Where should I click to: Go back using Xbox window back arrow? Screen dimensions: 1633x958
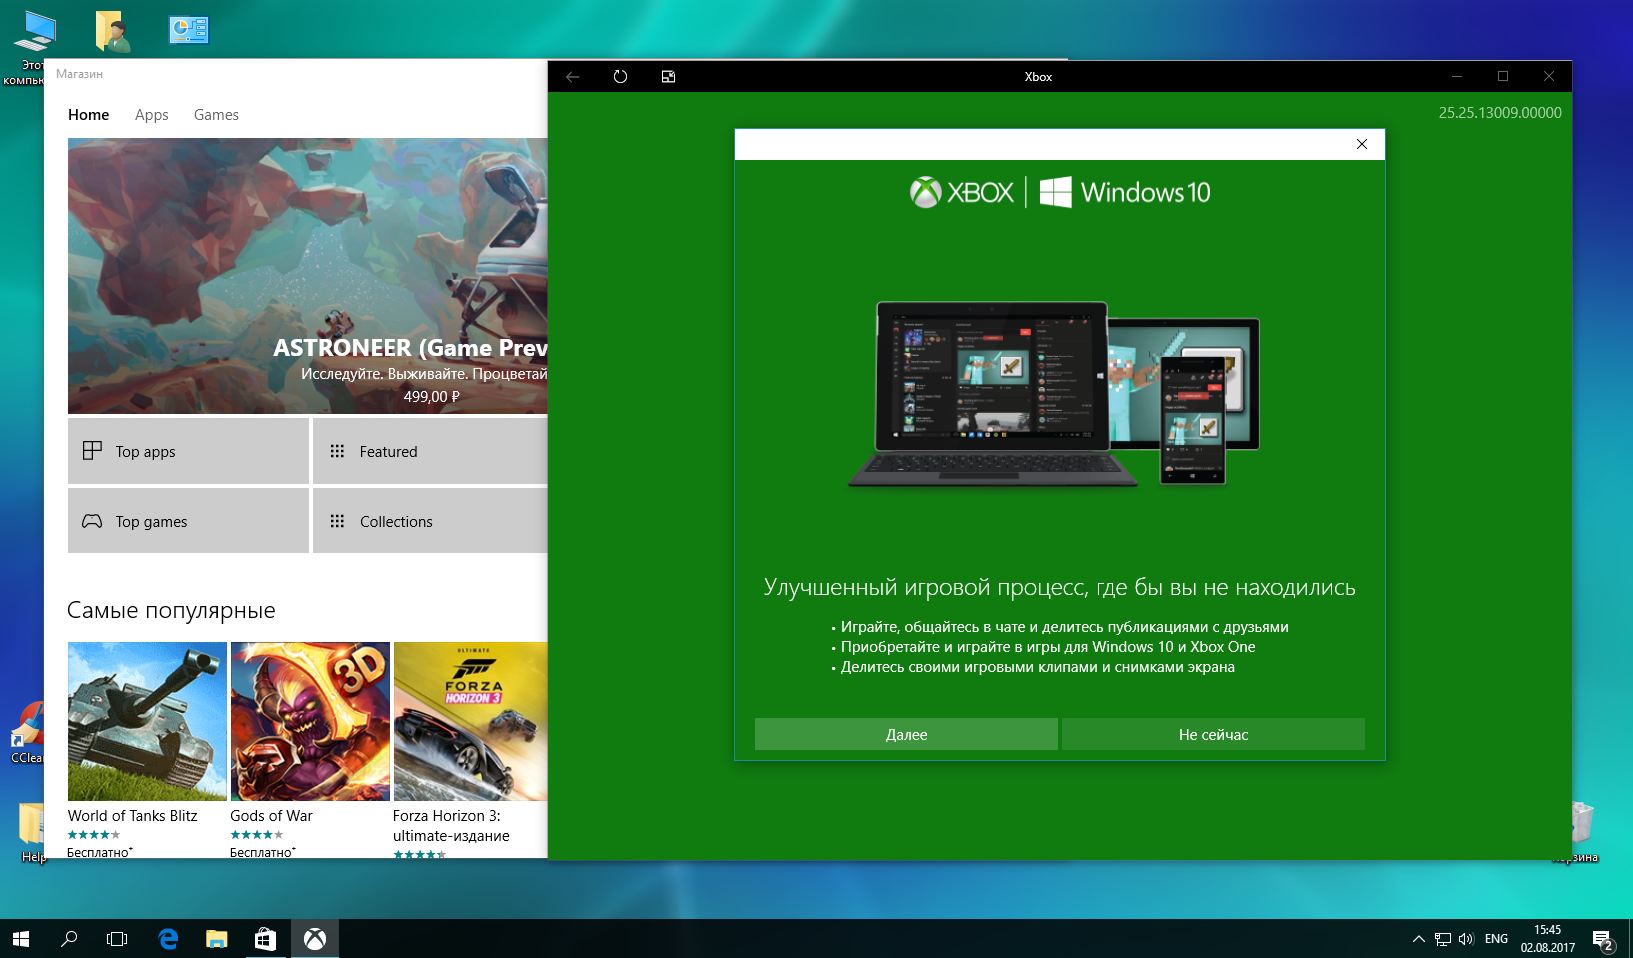point(572,77)
